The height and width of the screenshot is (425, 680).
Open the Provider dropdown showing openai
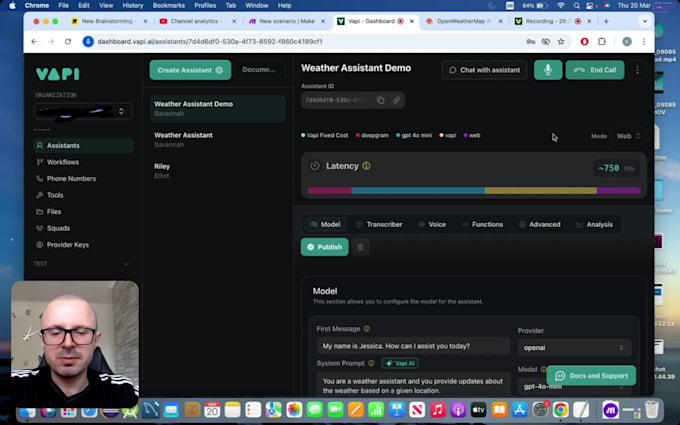(574, 347)
